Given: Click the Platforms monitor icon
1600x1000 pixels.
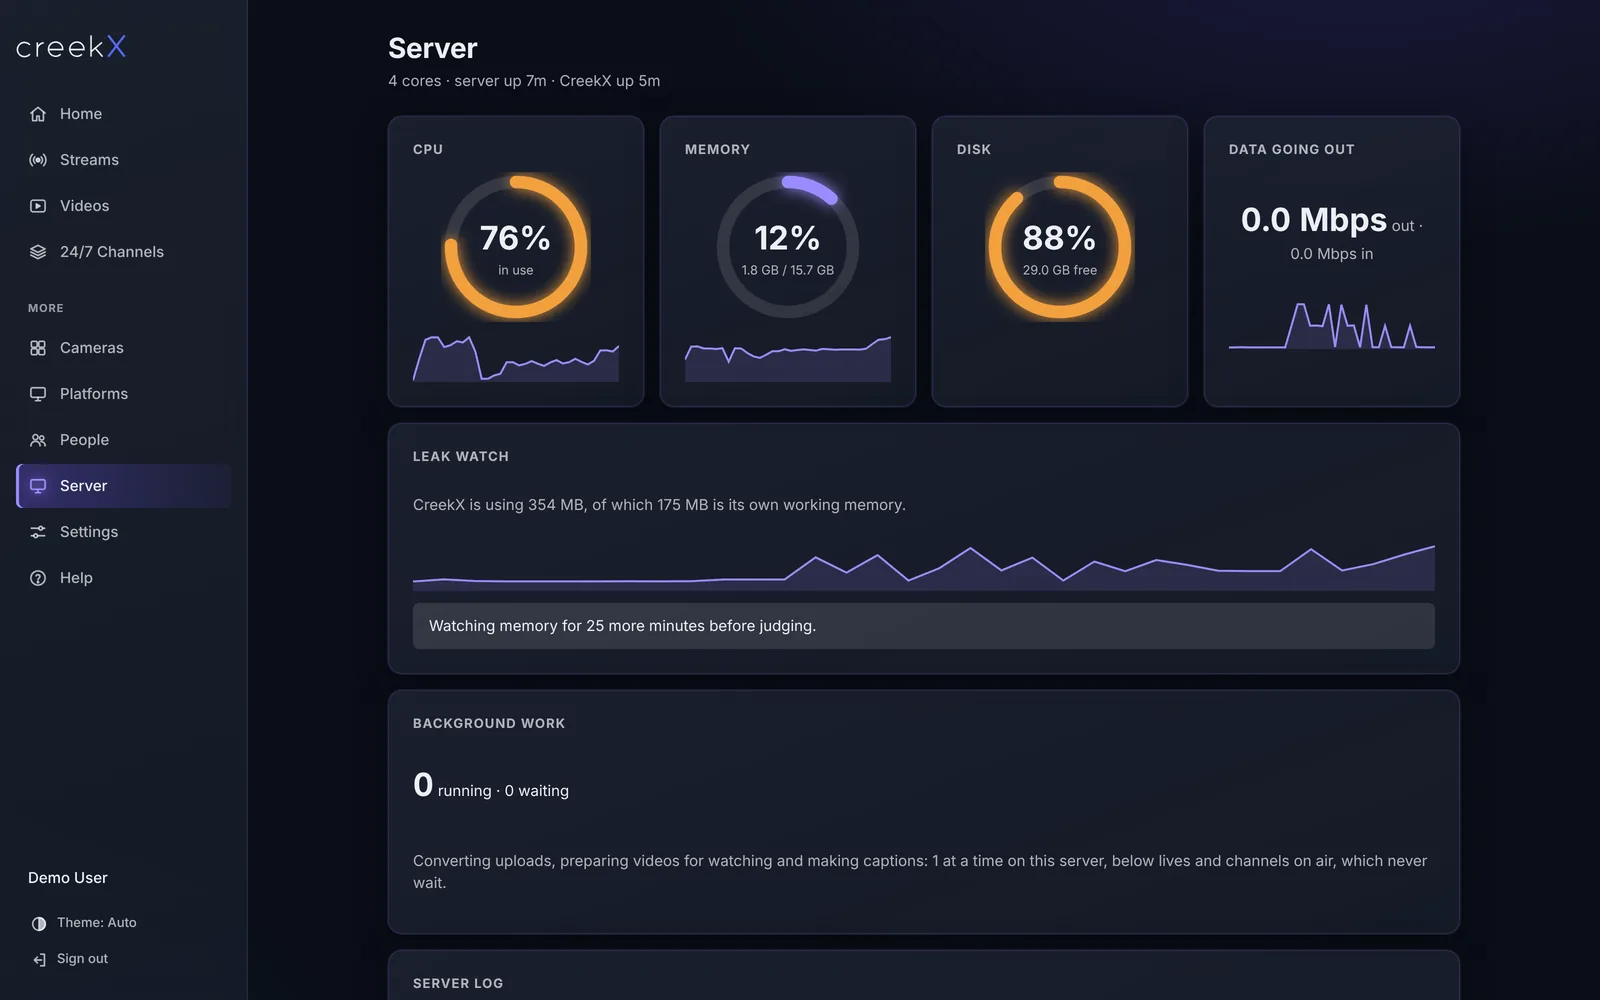Looking at the screenshot, I should point(38,394).
